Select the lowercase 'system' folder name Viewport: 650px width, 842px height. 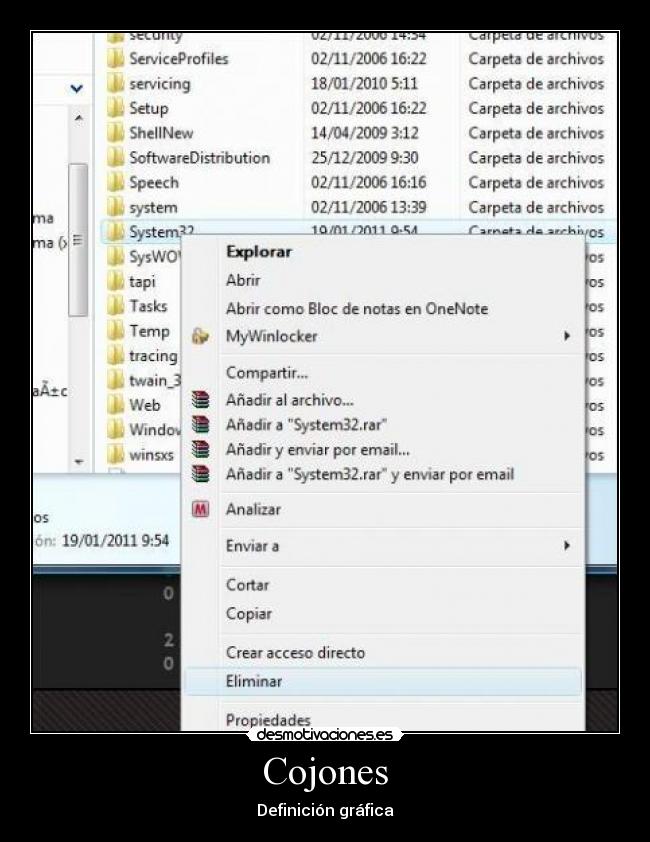pos(153,208)
